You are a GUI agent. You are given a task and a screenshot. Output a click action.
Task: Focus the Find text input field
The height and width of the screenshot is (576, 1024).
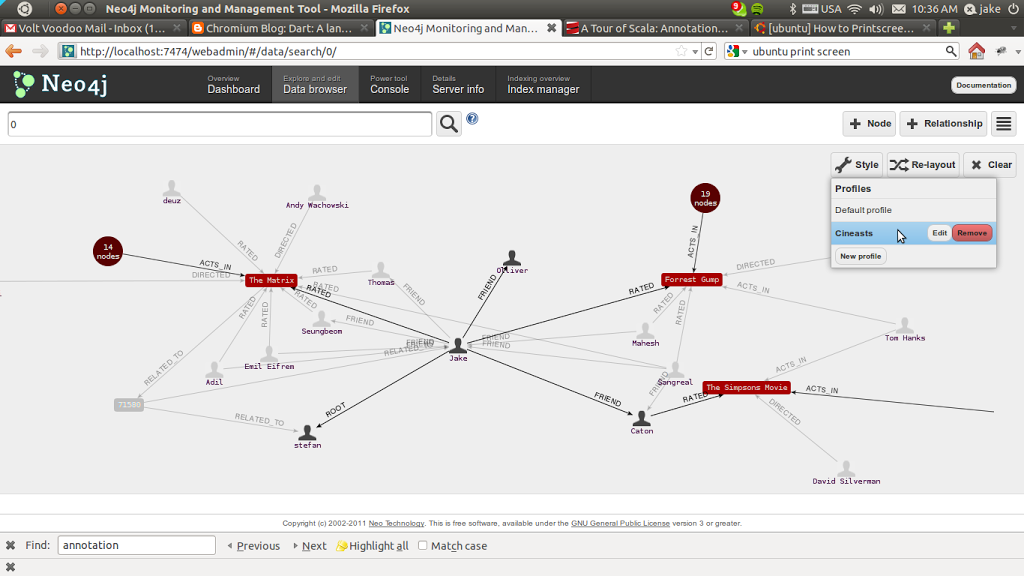click(136, 545)
